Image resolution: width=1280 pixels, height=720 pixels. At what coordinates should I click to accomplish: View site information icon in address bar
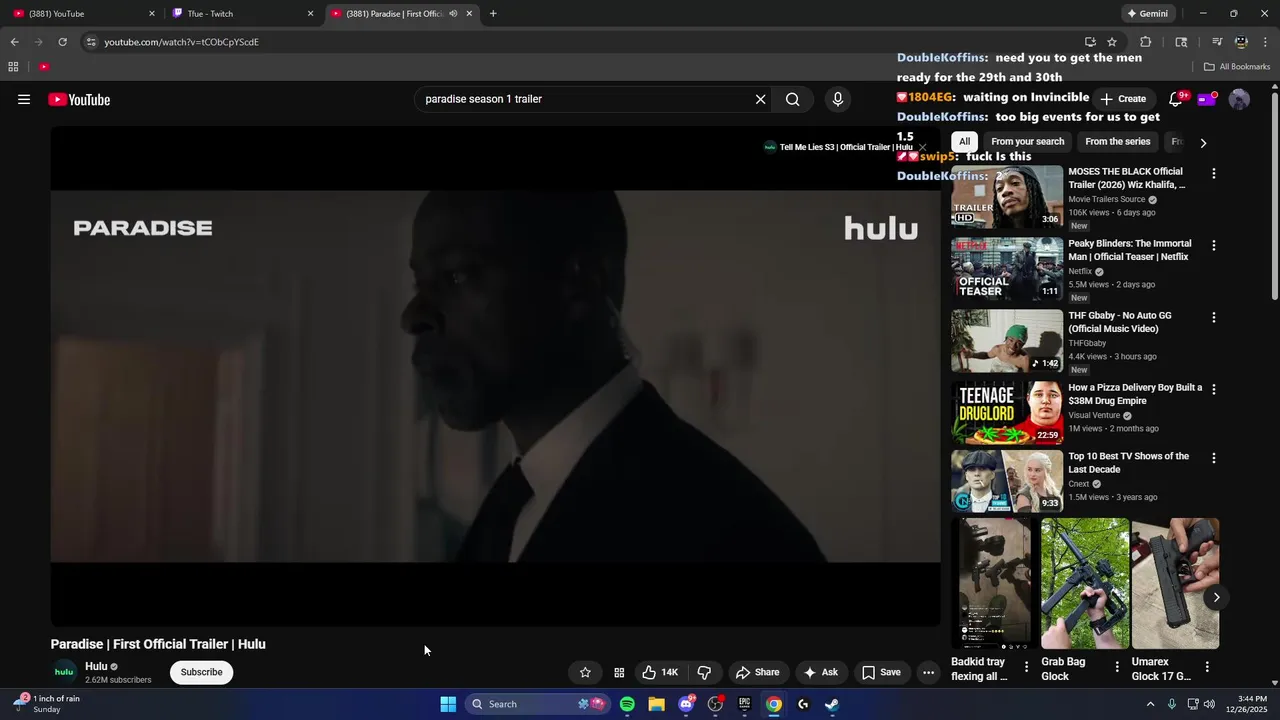coord(91,42)
